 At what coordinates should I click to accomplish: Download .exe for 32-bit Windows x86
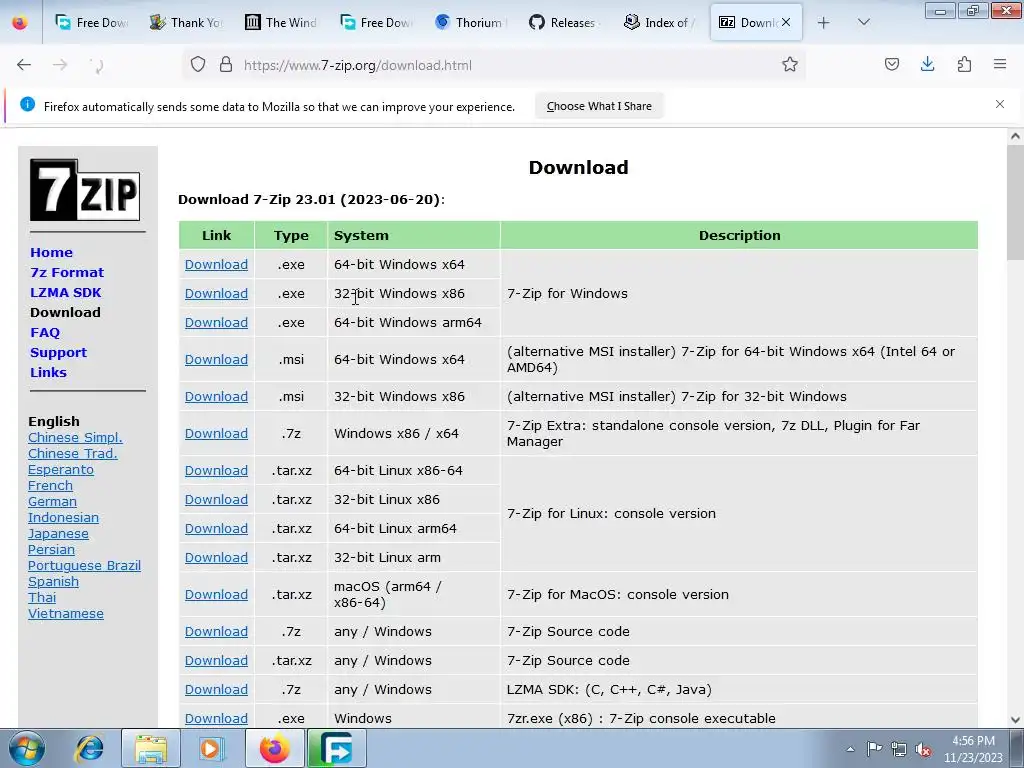pyautogui.click(x=216, y=293)
